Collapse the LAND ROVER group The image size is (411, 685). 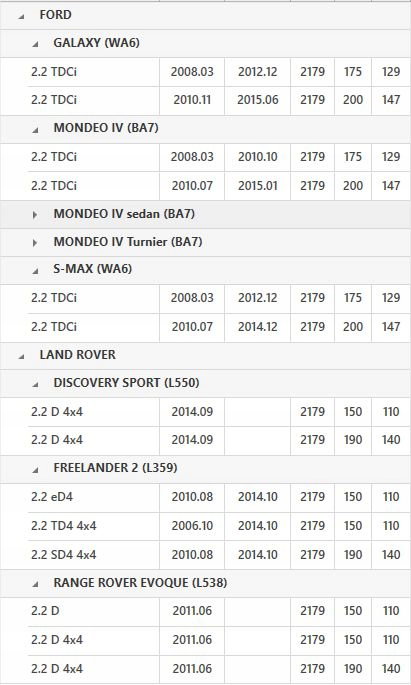[21, 356]
